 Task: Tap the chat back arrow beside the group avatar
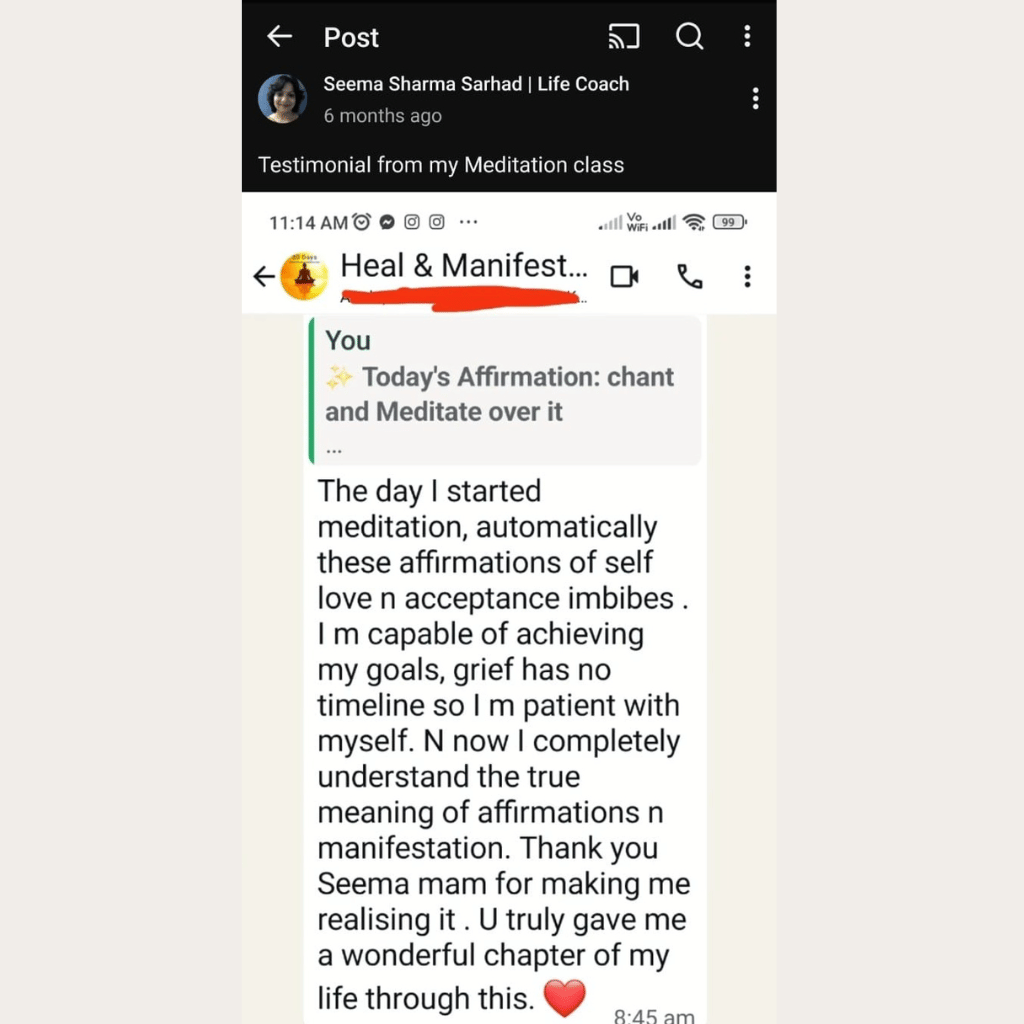(263, 277)
